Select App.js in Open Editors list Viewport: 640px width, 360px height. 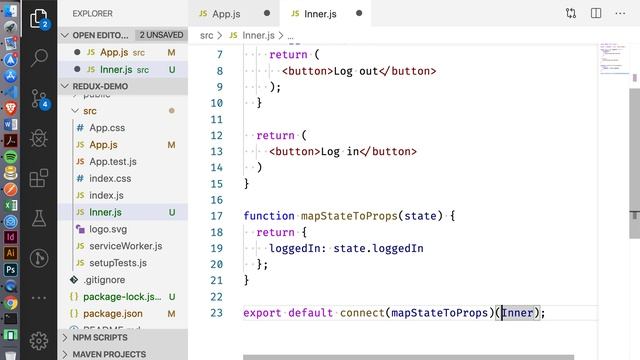tap(122, 52)
